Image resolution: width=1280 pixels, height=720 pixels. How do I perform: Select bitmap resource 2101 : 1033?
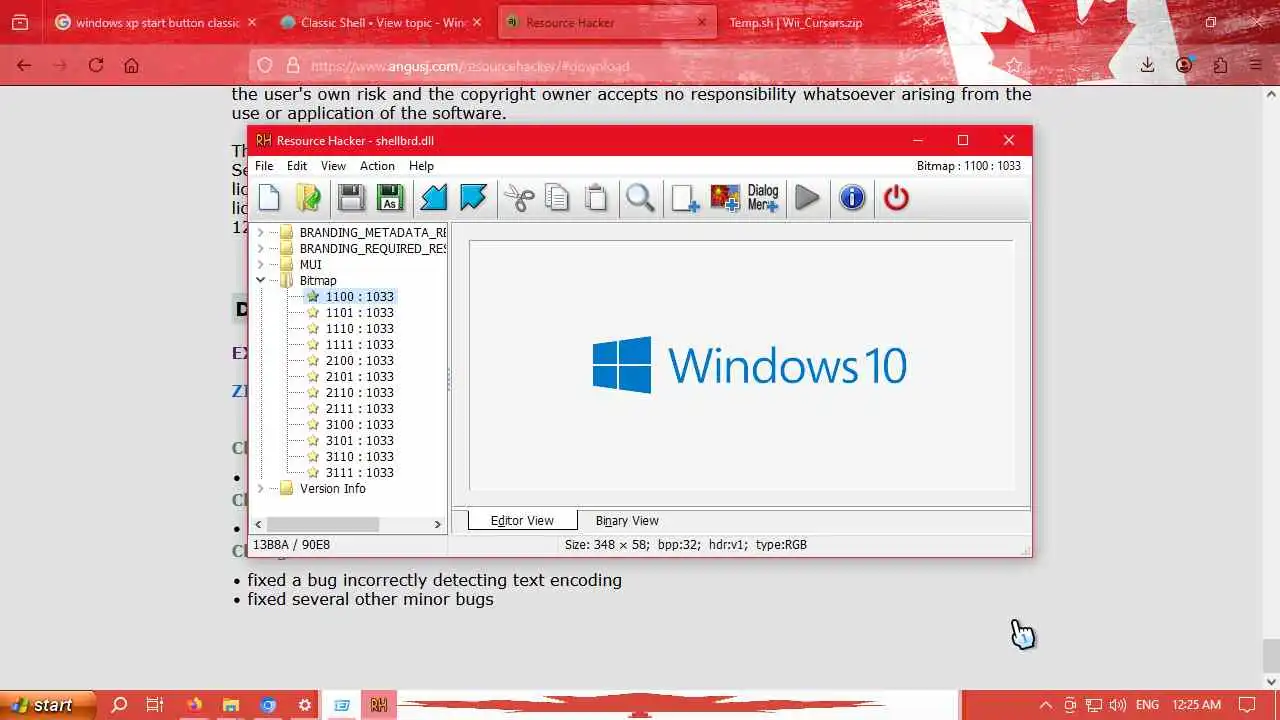pyautogui.click(x=359, y=376)
